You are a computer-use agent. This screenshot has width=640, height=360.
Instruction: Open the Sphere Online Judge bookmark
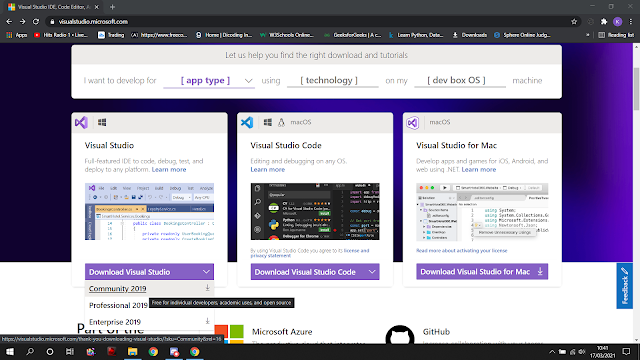point(522,35)
